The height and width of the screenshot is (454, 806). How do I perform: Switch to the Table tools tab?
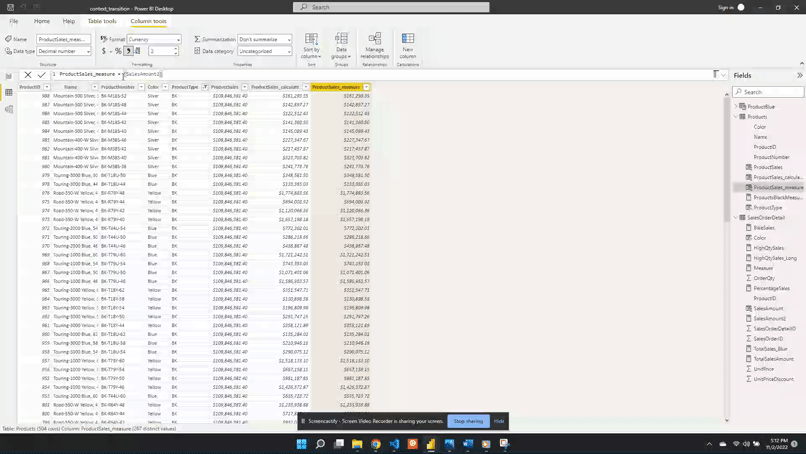(x=101, y=21)
